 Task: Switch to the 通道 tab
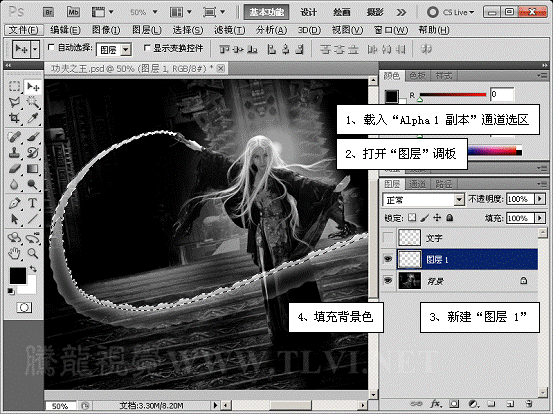[417, 184]
